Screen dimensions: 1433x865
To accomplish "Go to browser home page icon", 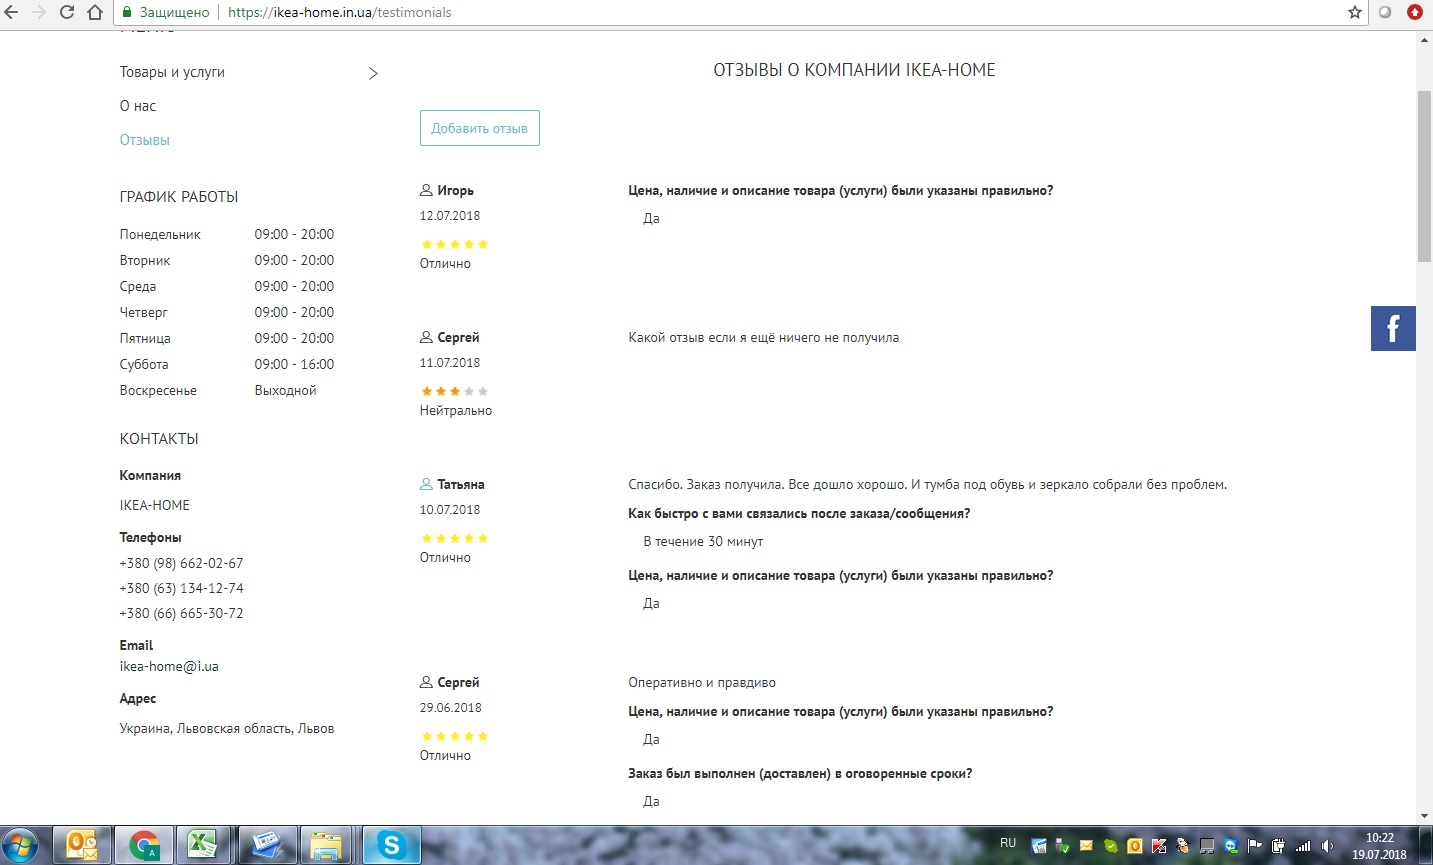I will (x=95, y=12).
